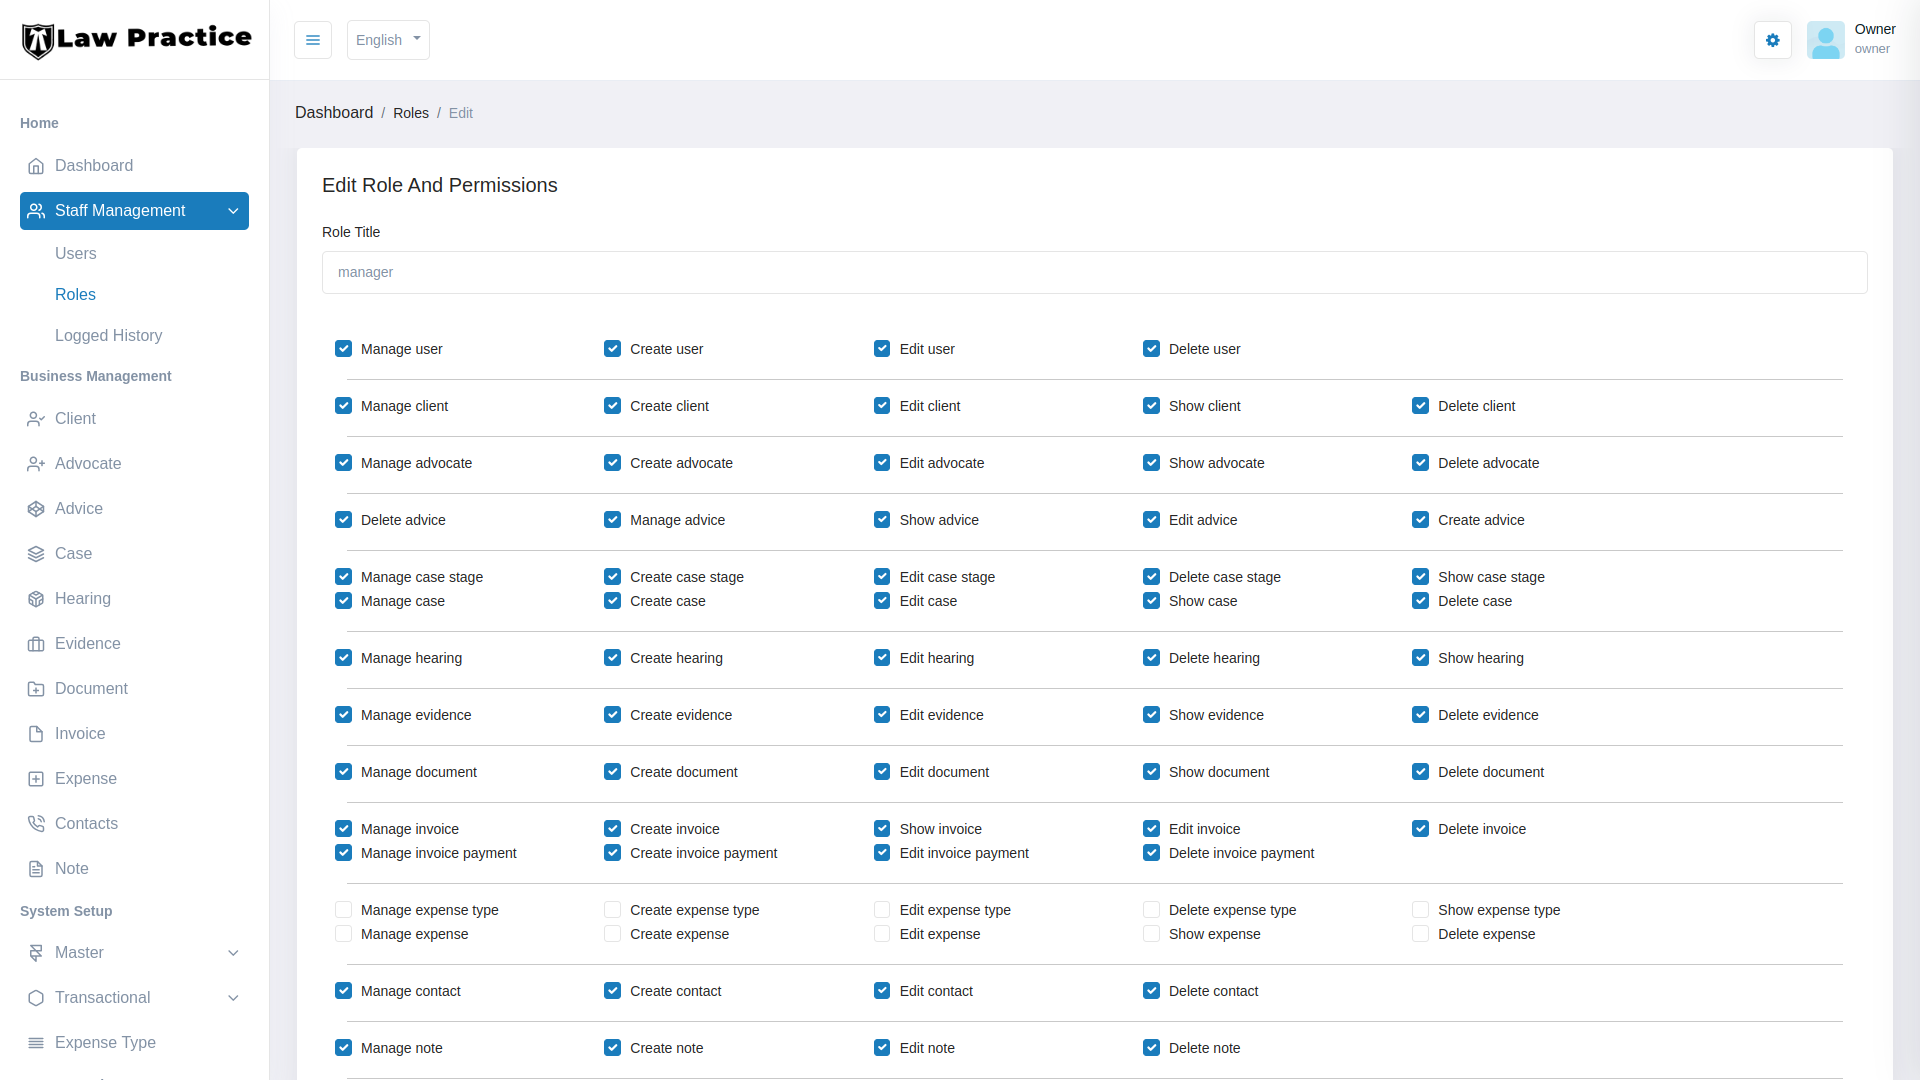1920x1080 pixels.
Task: Expand the Transactional menu chevron
Action: 233,998
